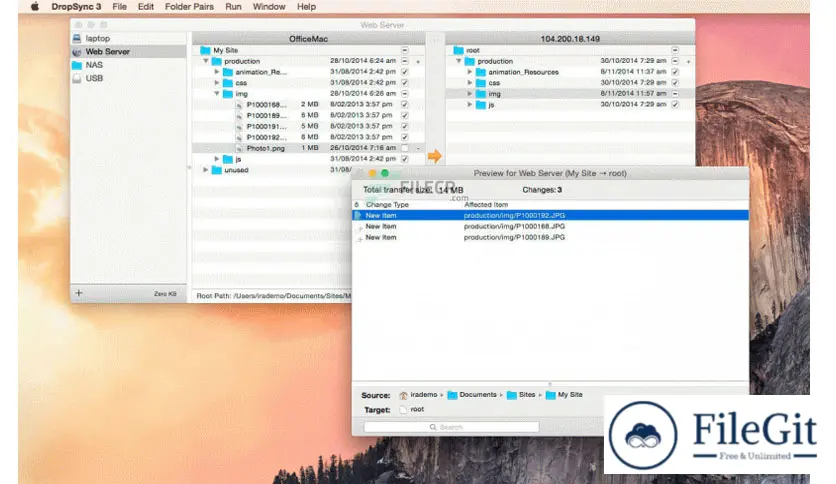
Task: Click the root folder icon in remote pane
Action: [x=459, y=50]
